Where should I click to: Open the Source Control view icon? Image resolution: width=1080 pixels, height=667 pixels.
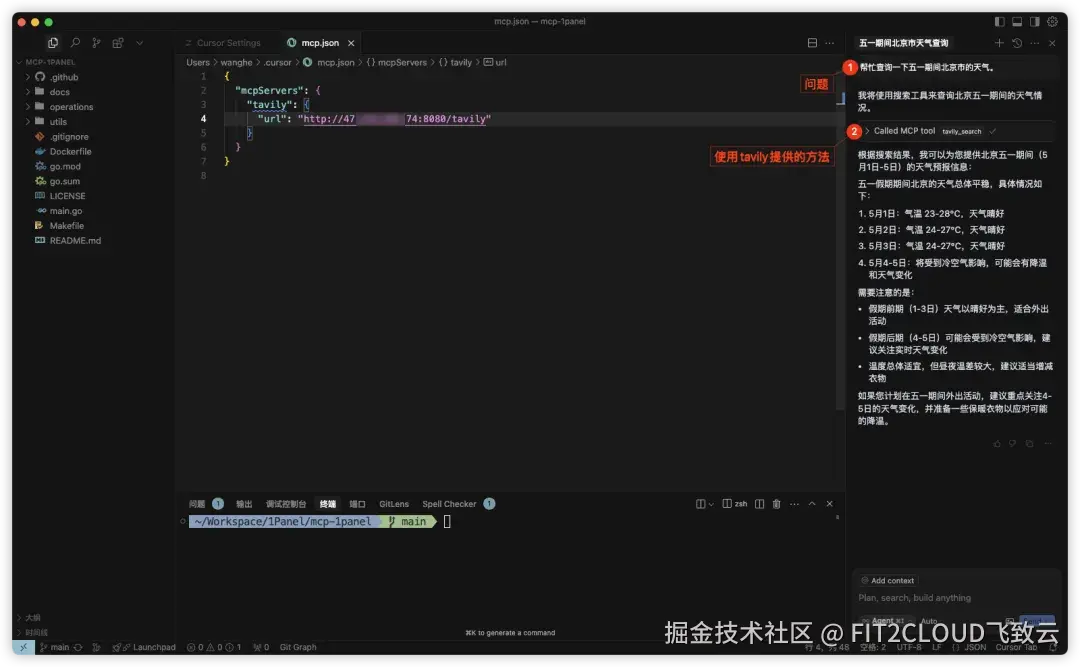pos(96,43)
